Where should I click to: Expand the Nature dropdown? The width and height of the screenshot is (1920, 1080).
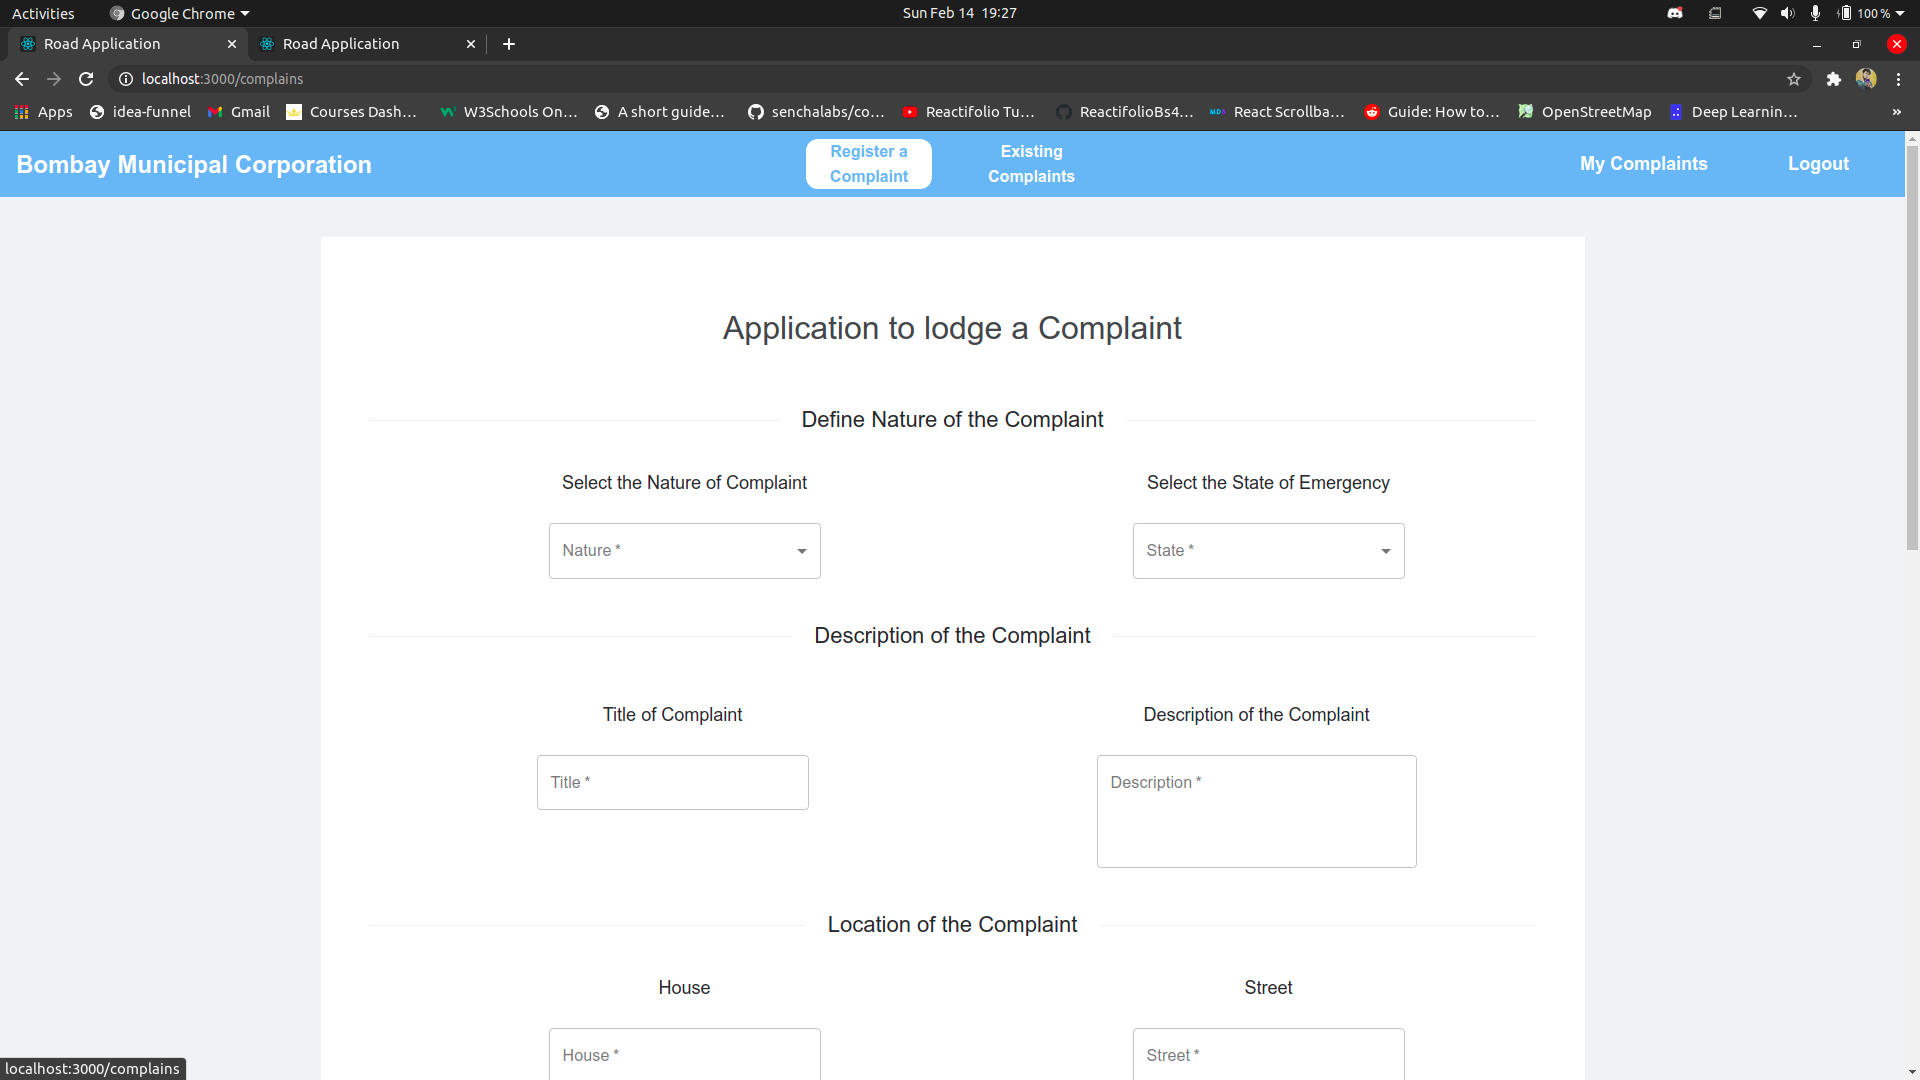(684, 551)
